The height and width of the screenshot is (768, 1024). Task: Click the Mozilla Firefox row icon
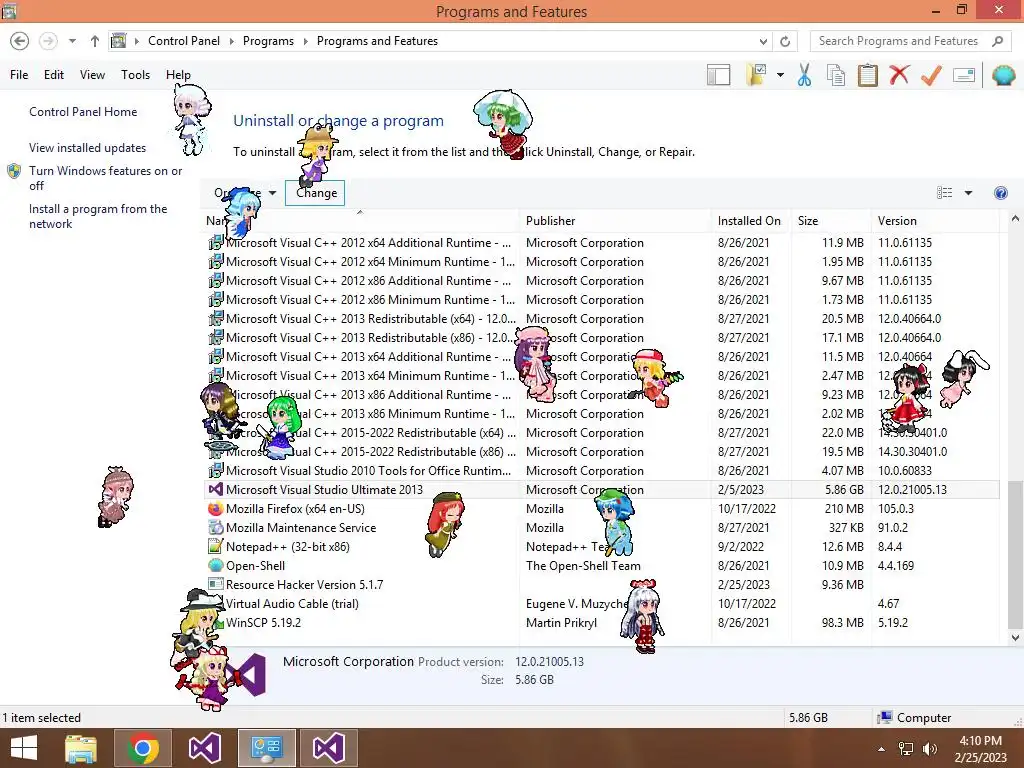click(x=215, y=509)
